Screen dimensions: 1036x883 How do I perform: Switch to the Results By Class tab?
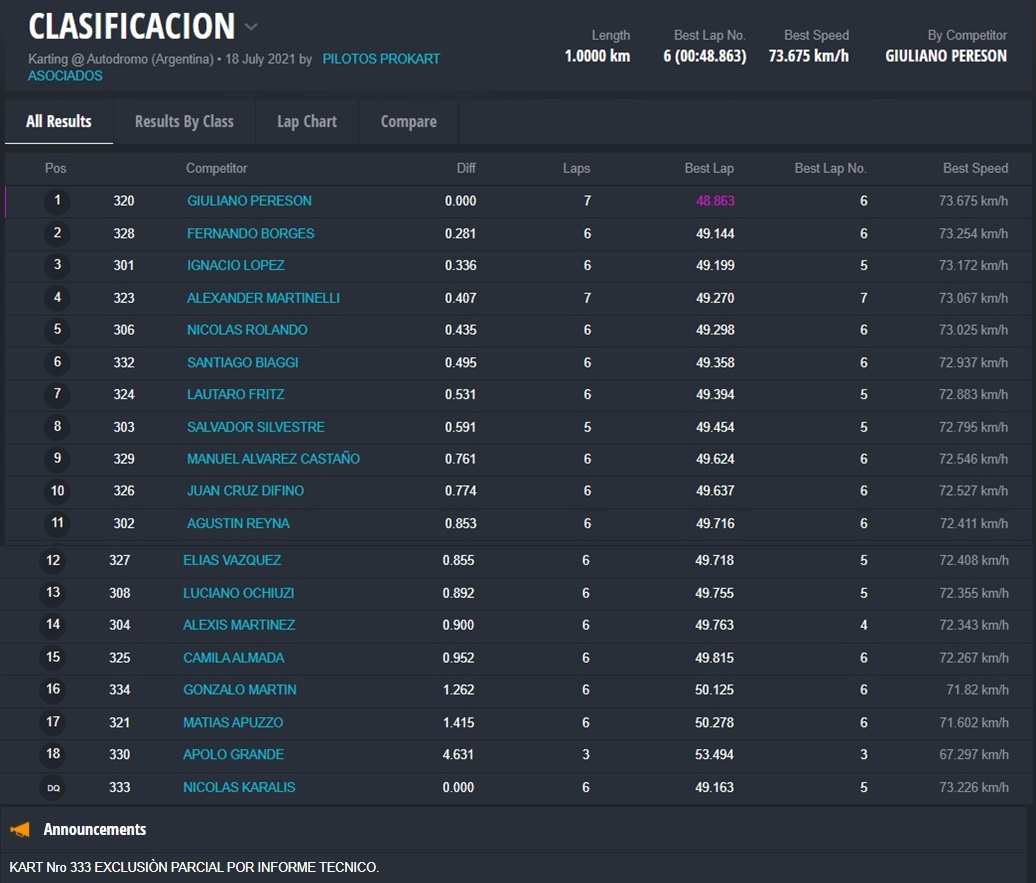184,122
